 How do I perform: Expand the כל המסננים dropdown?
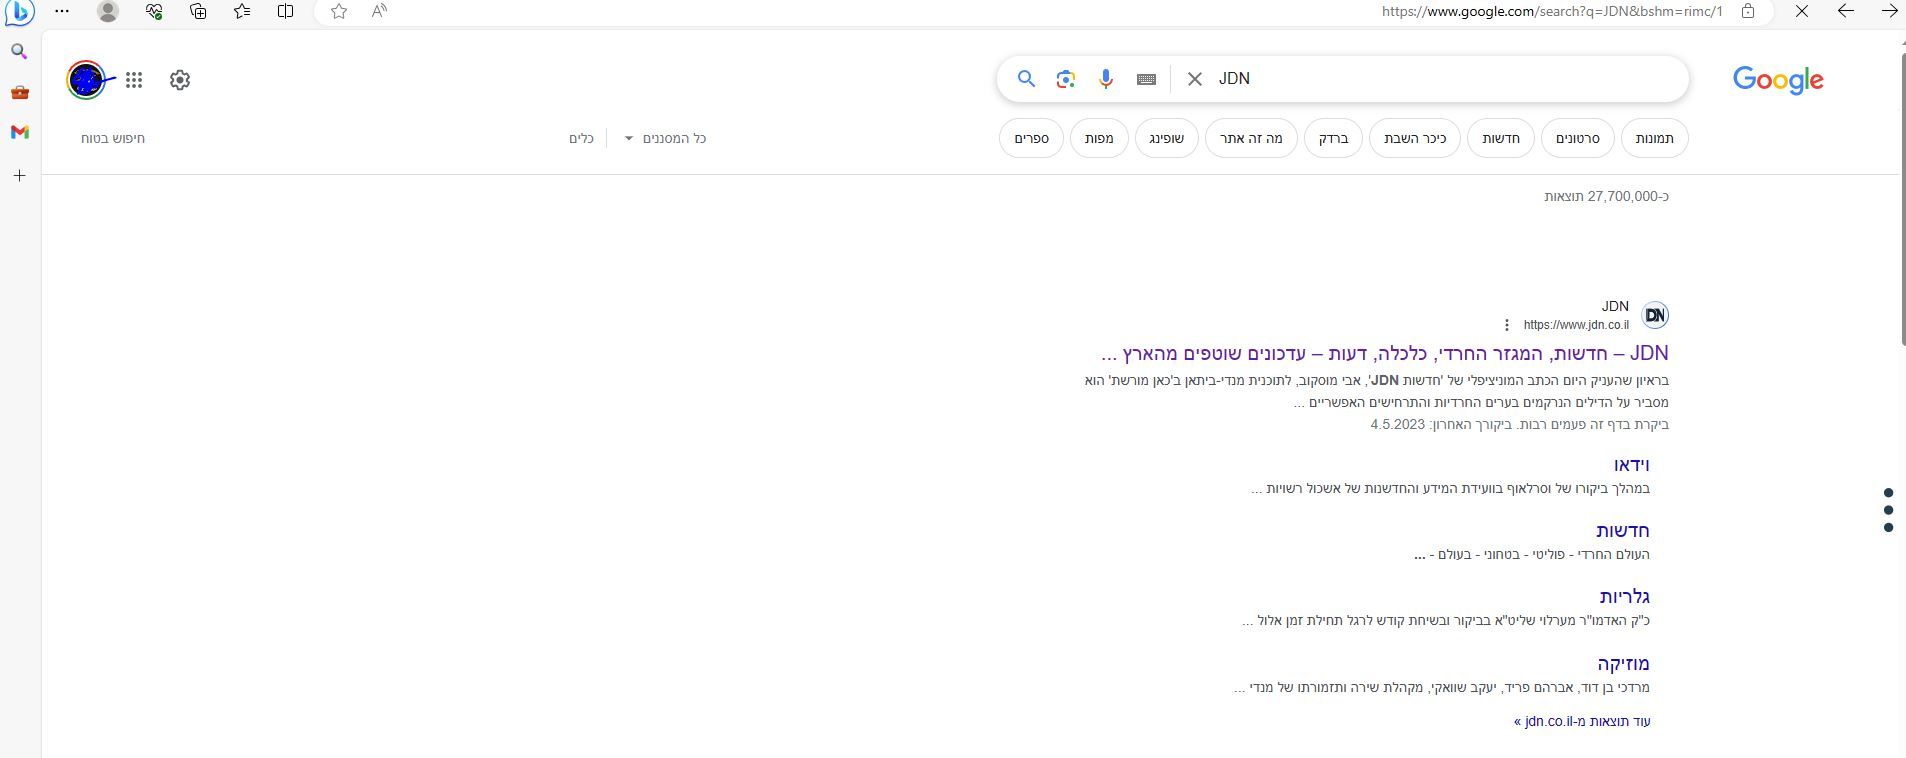(666, 138)
